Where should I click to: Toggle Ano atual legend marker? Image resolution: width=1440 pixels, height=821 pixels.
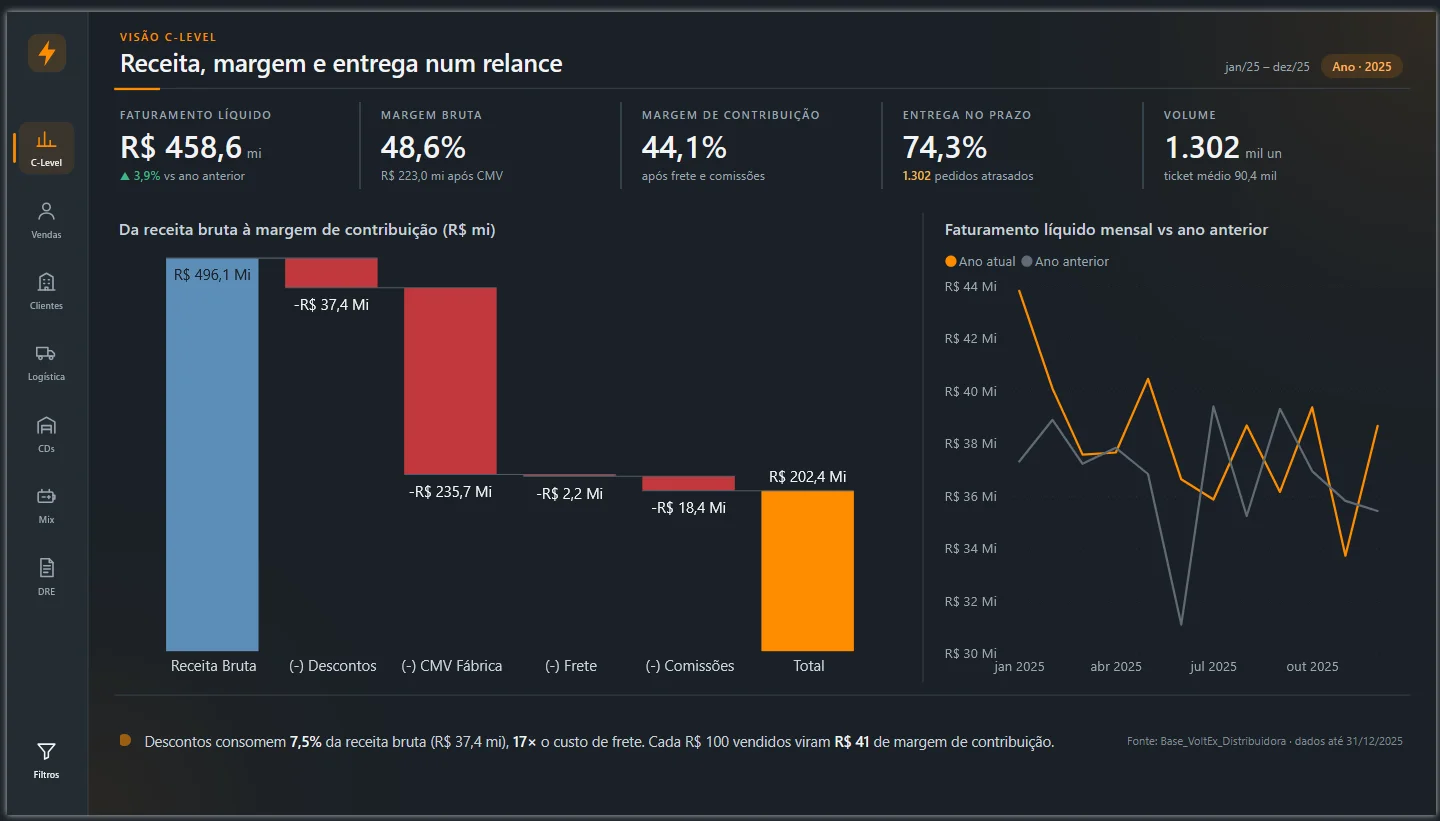click(950, 261)
